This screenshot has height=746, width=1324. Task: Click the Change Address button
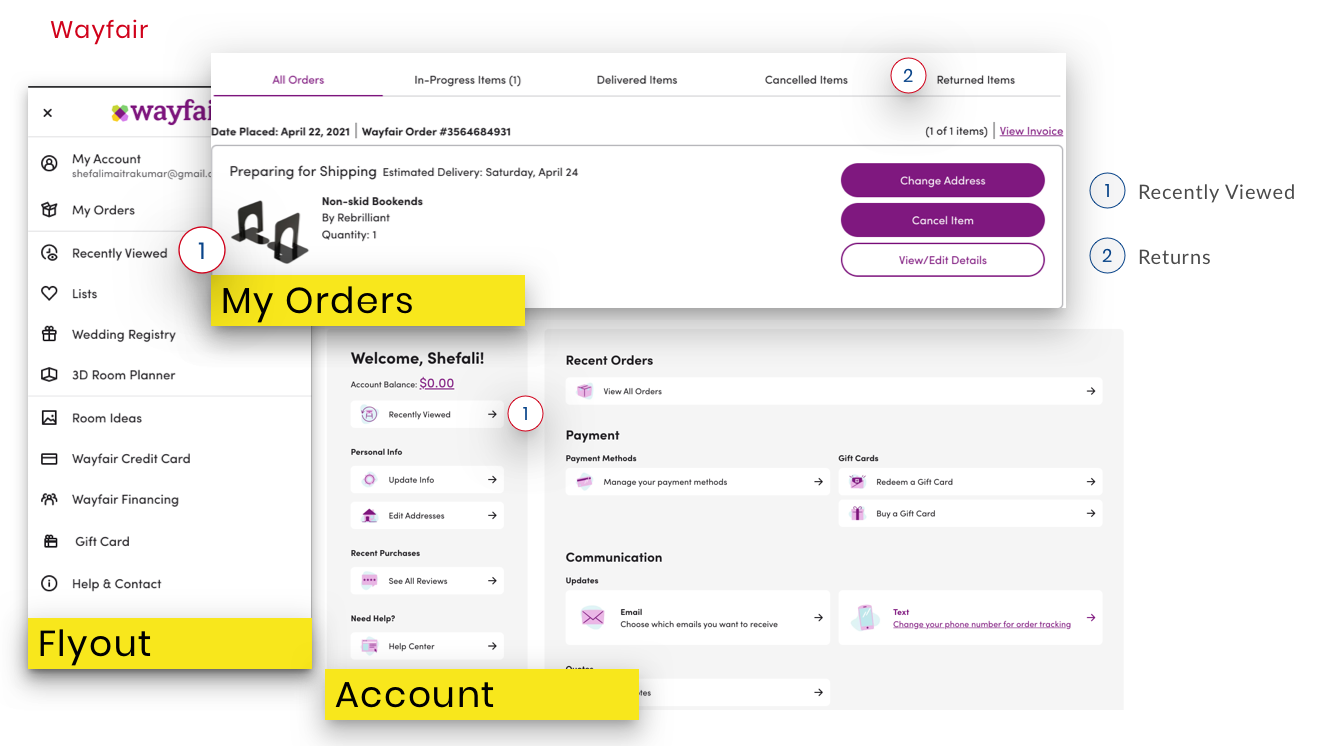[943, 181]
